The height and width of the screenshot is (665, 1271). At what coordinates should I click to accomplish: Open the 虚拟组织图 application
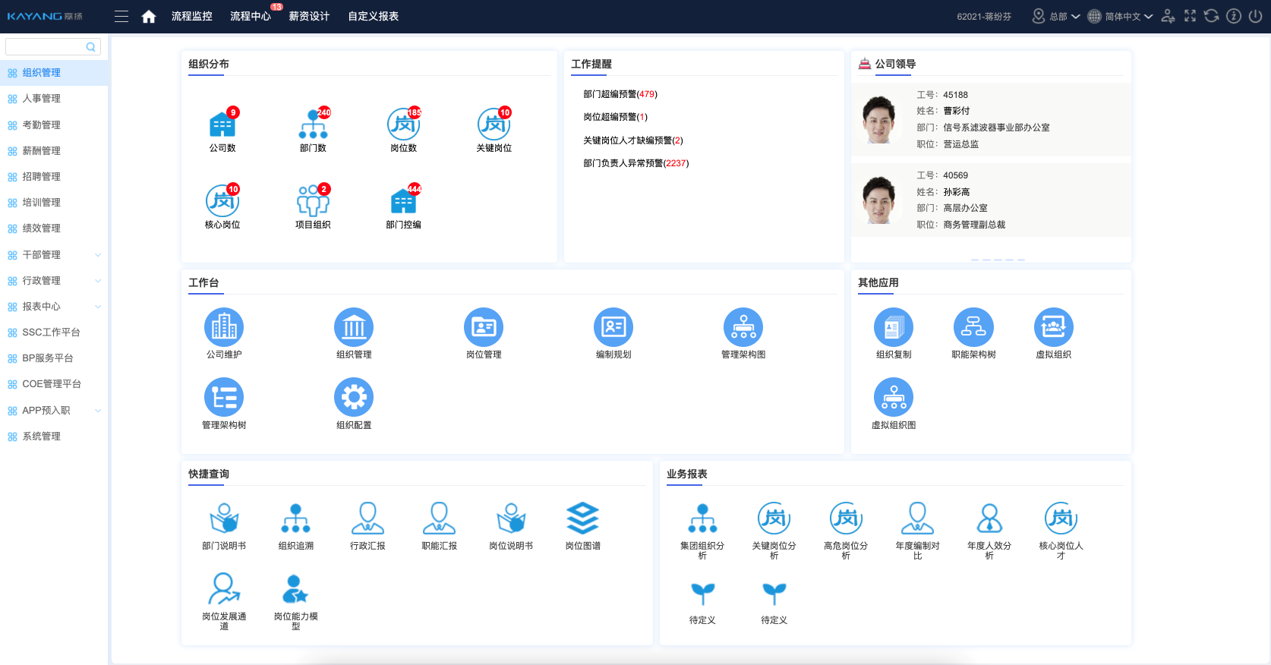pos(893,397)
